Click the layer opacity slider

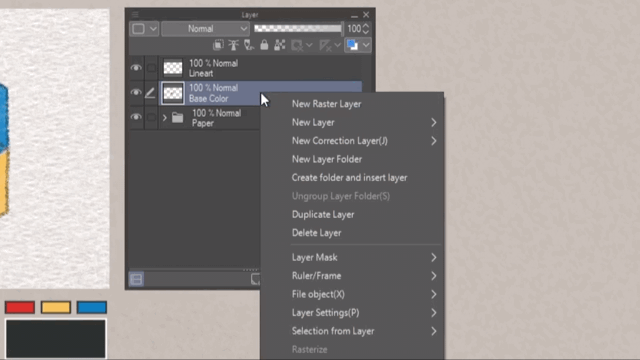click(298, 29)
